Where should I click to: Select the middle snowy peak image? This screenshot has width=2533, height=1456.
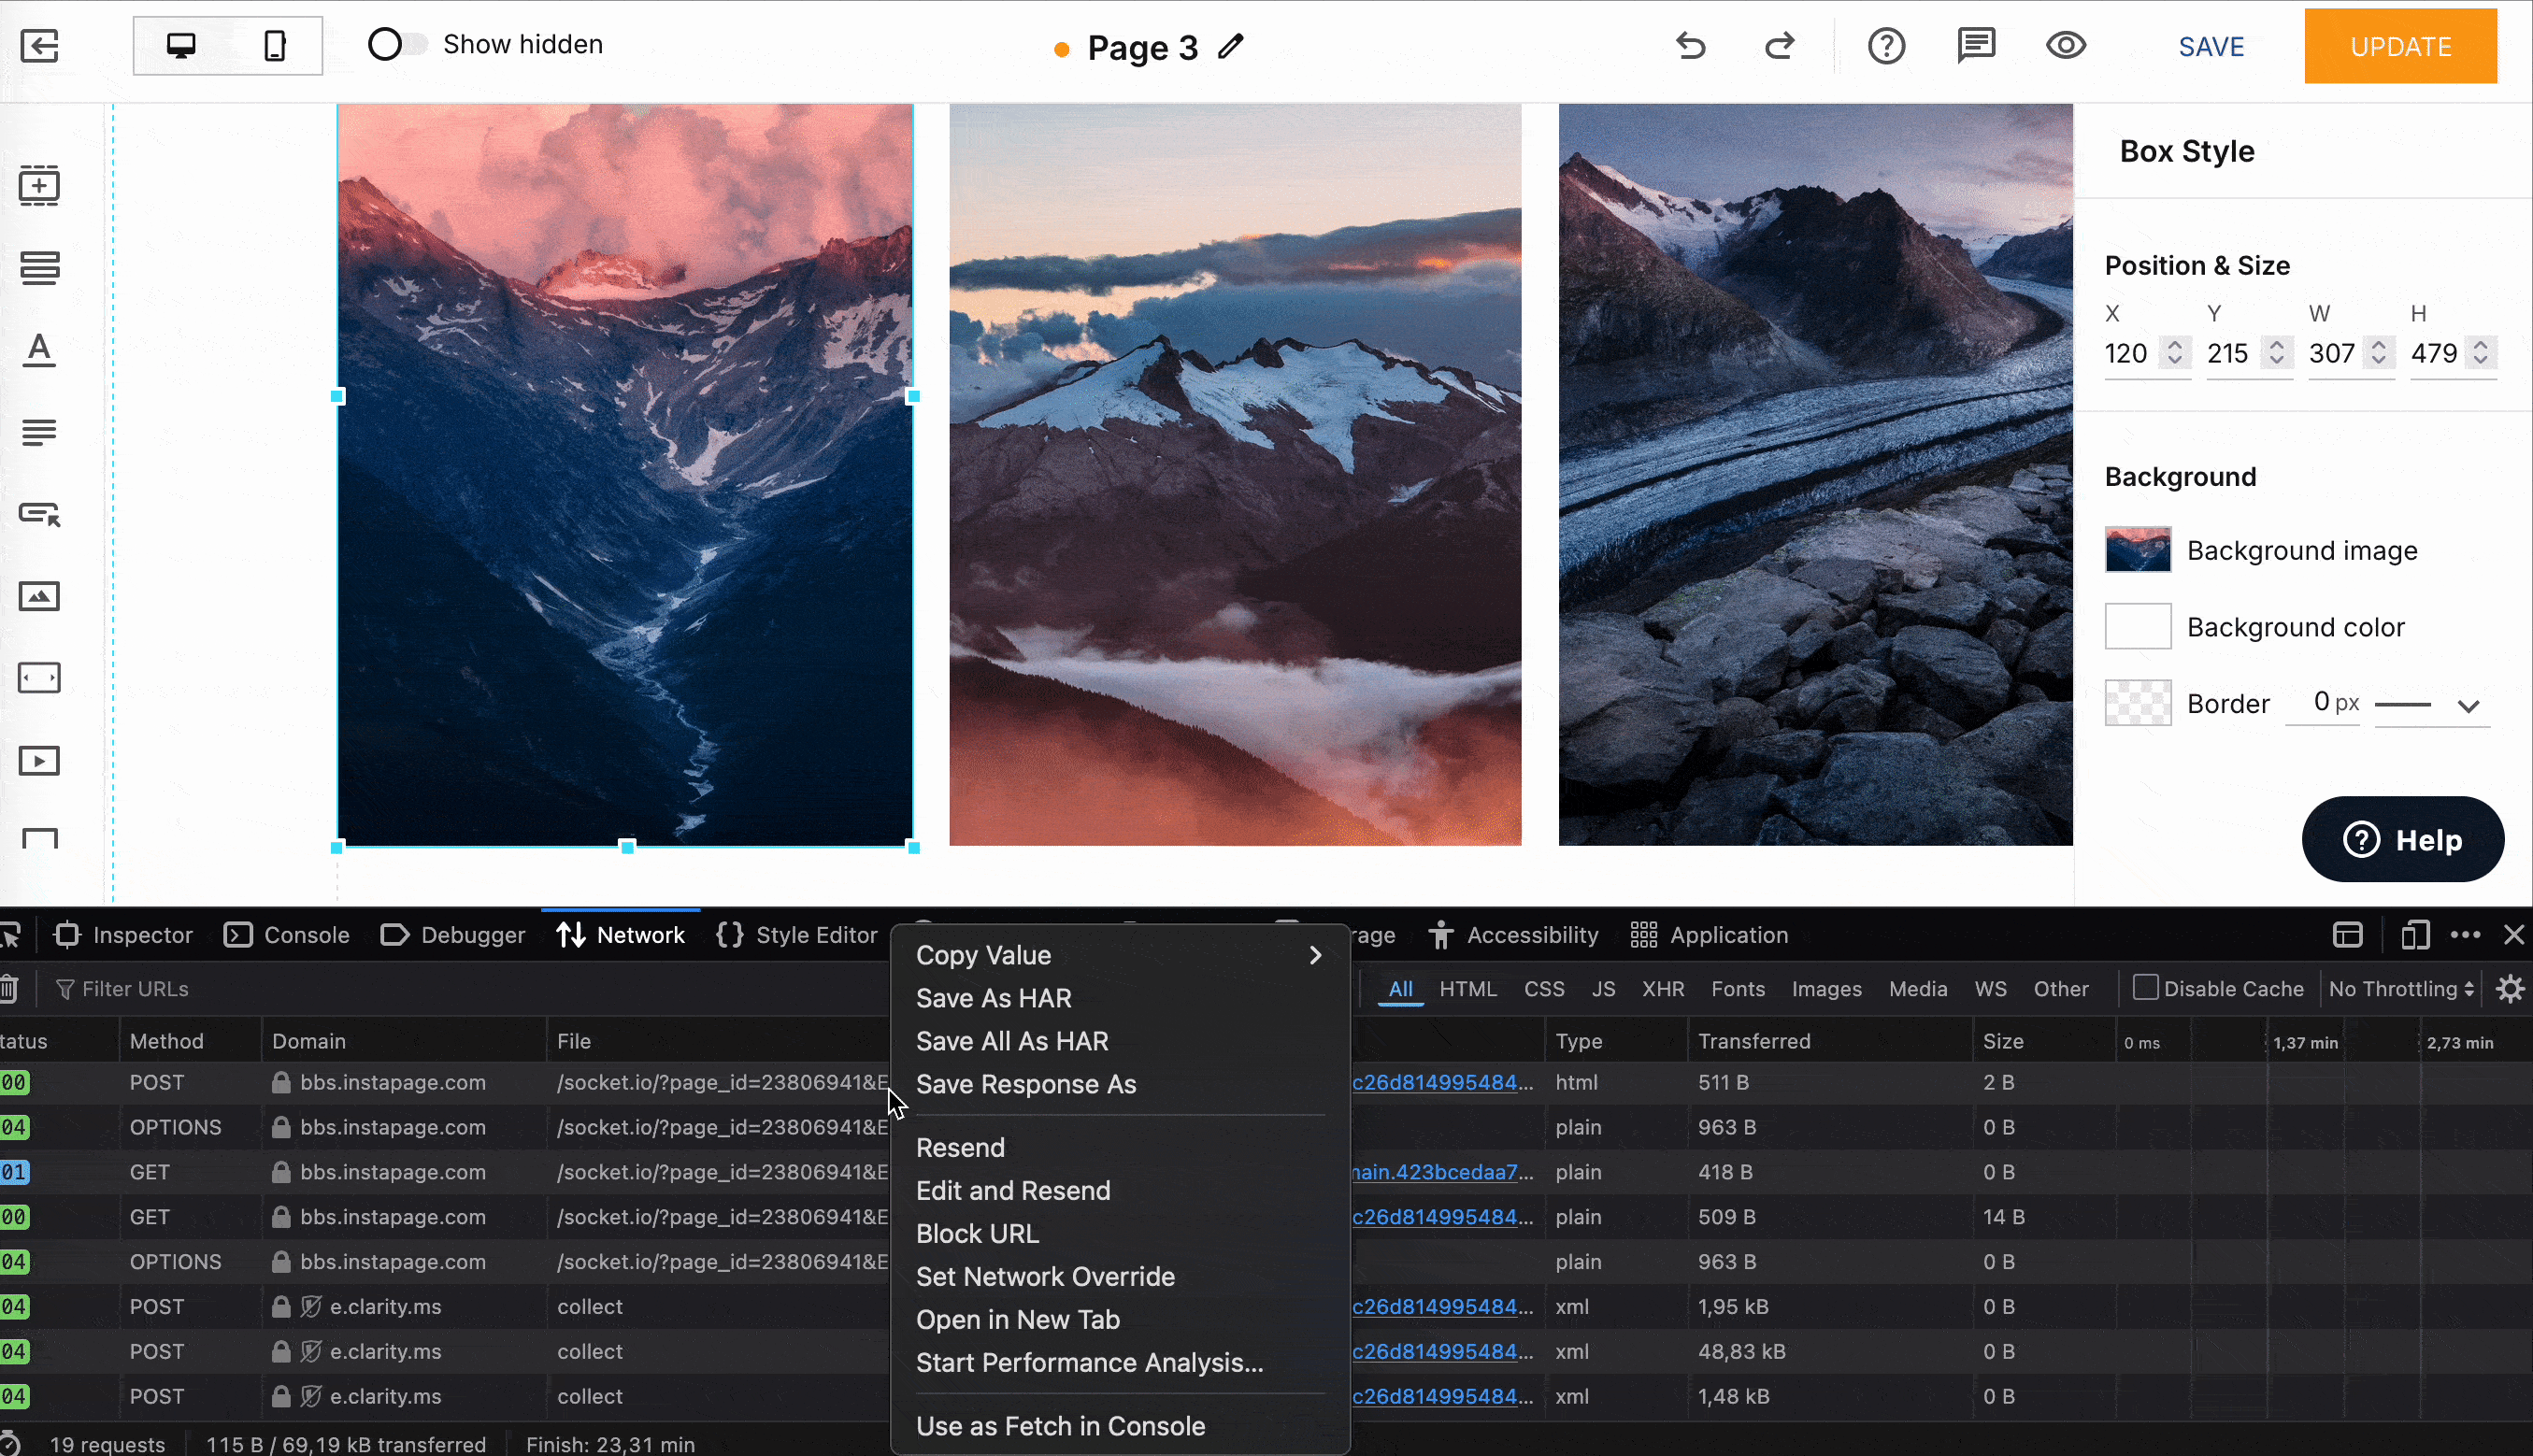1235,475
